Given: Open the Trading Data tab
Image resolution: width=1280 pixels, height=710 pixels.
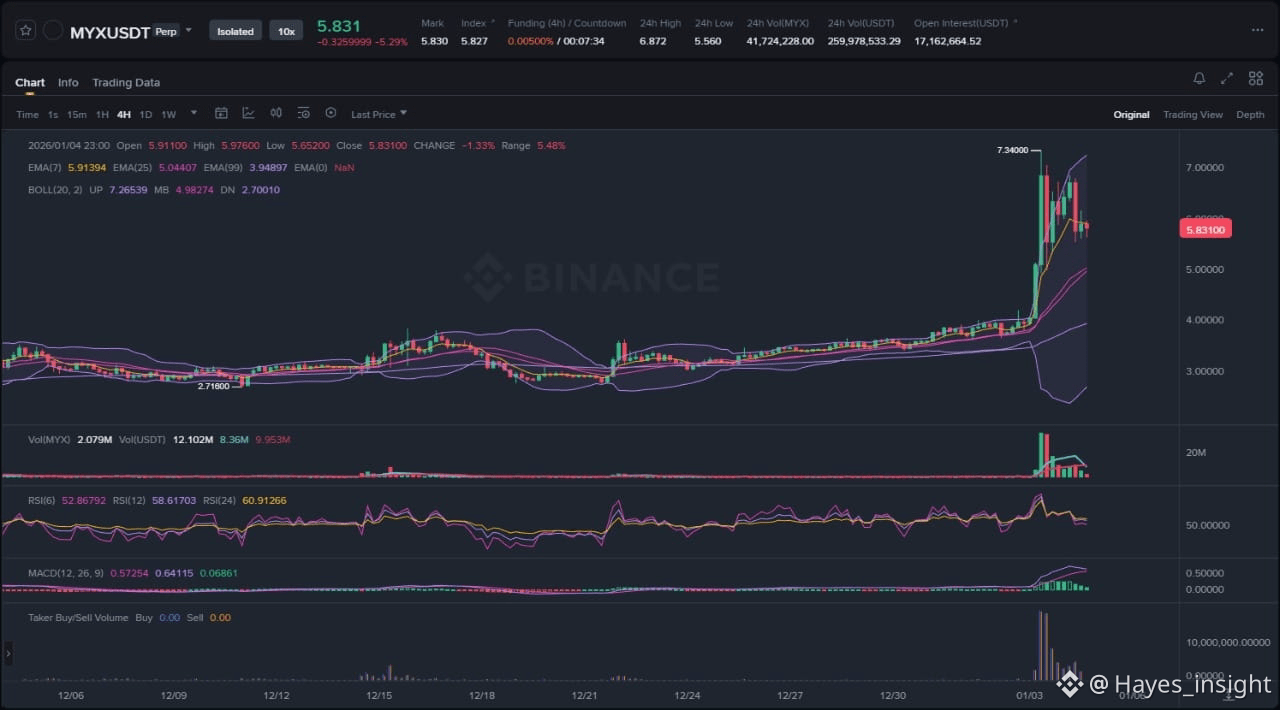Looking at the screenshot, I should (126, 82).
